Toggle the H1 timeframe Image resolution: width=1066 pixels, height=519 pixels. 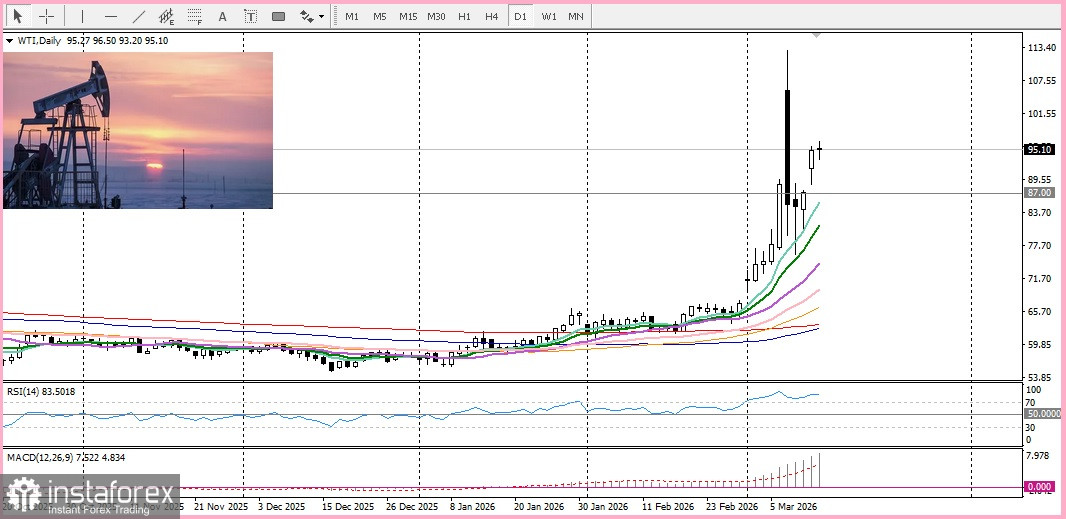point(464,16)
